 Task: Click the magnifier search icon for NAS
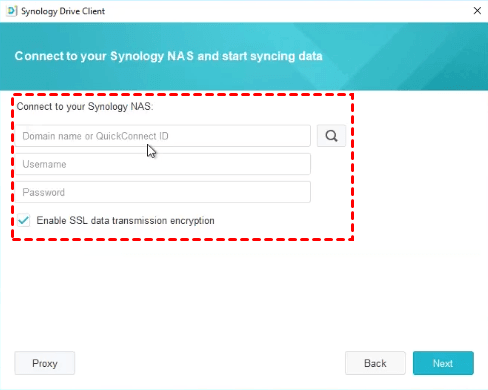[331, 136]
